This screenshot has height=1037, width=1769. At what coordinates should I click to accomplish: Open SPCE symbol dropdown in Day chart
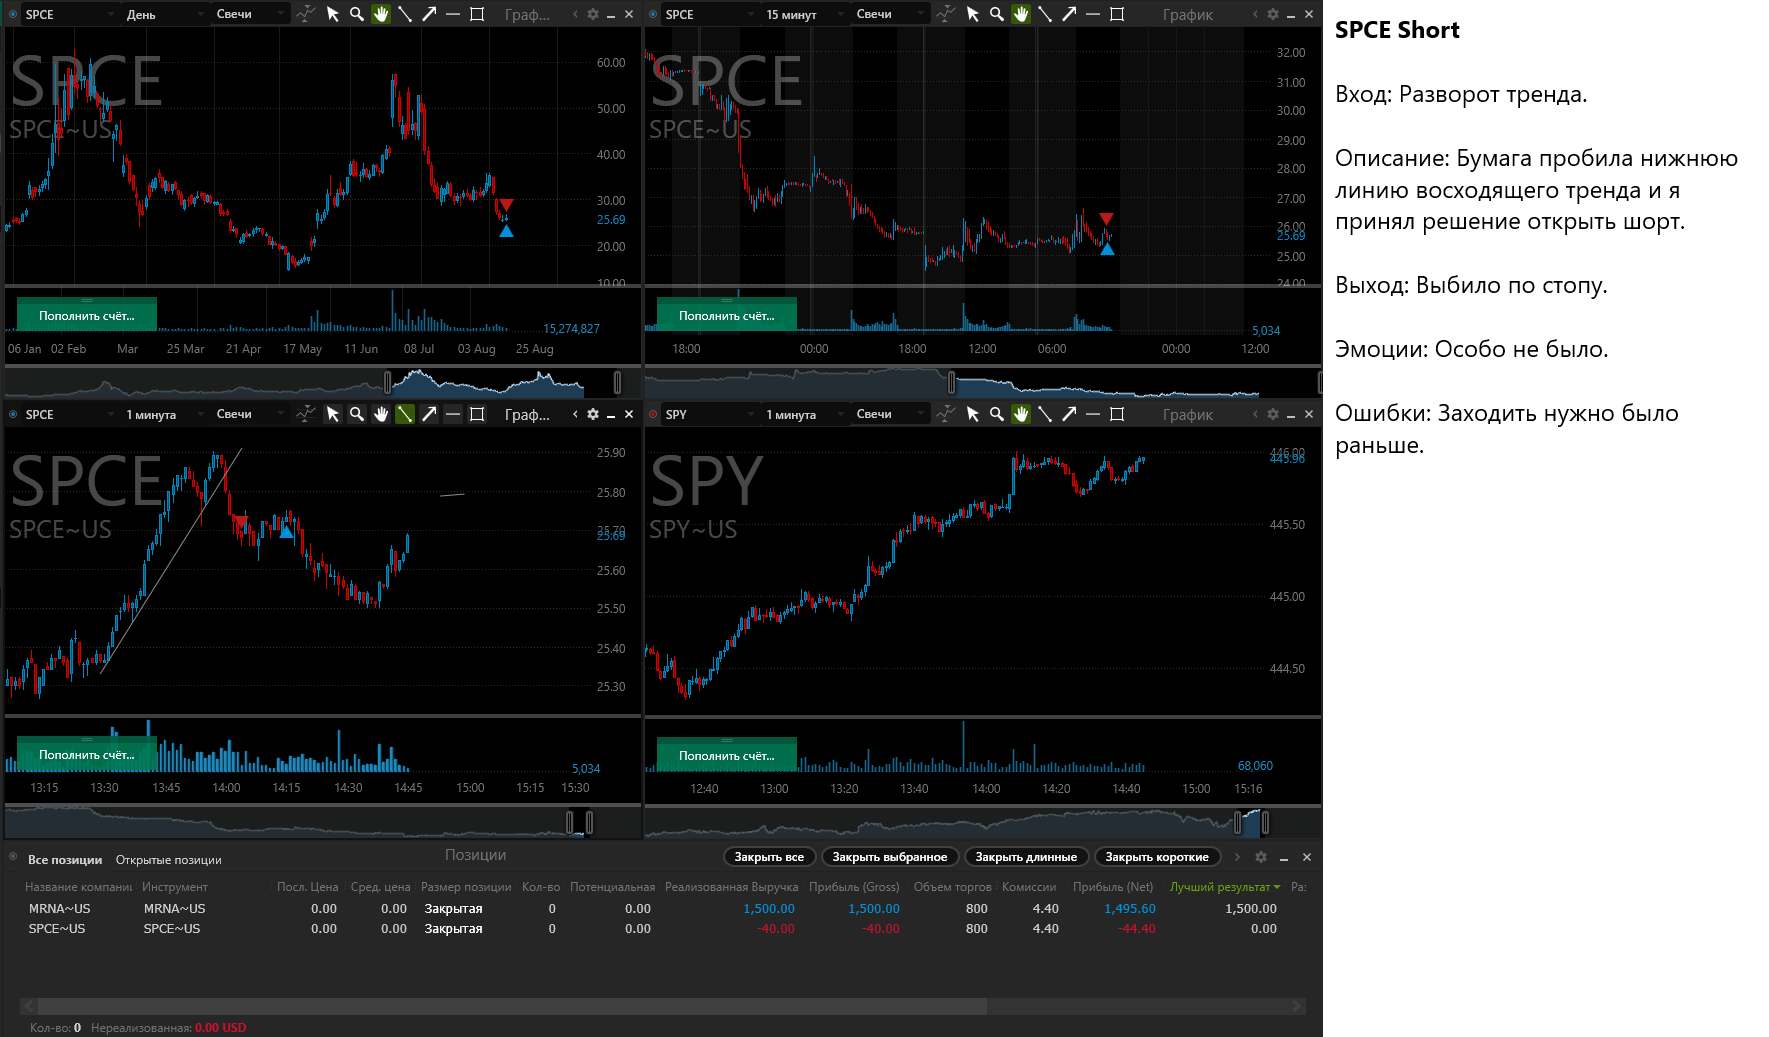click(68, 14)
